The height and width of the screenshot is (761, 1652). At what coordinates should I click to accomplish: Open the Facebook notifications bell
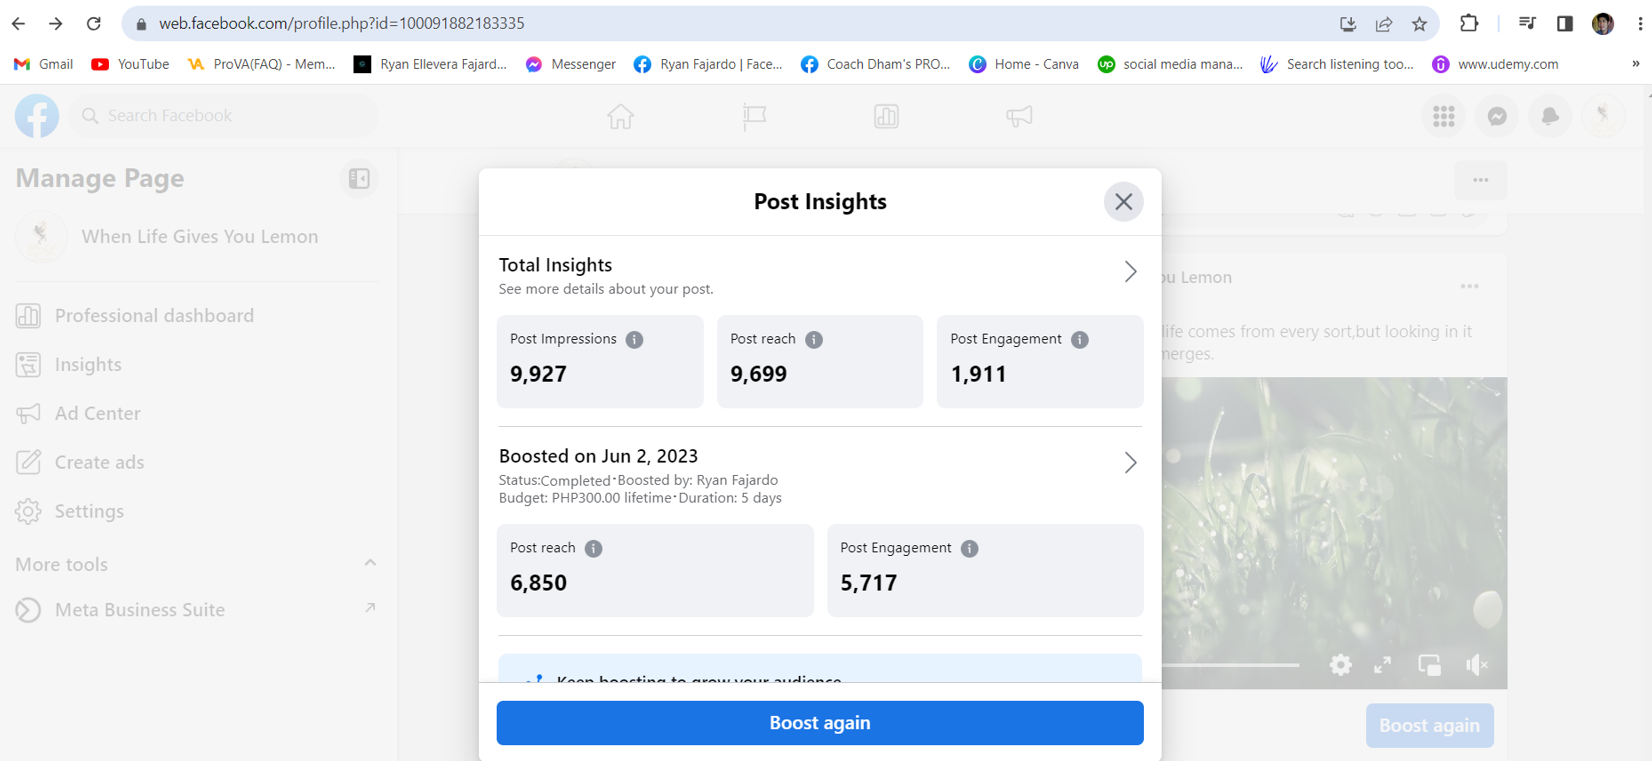(1550, 116)
